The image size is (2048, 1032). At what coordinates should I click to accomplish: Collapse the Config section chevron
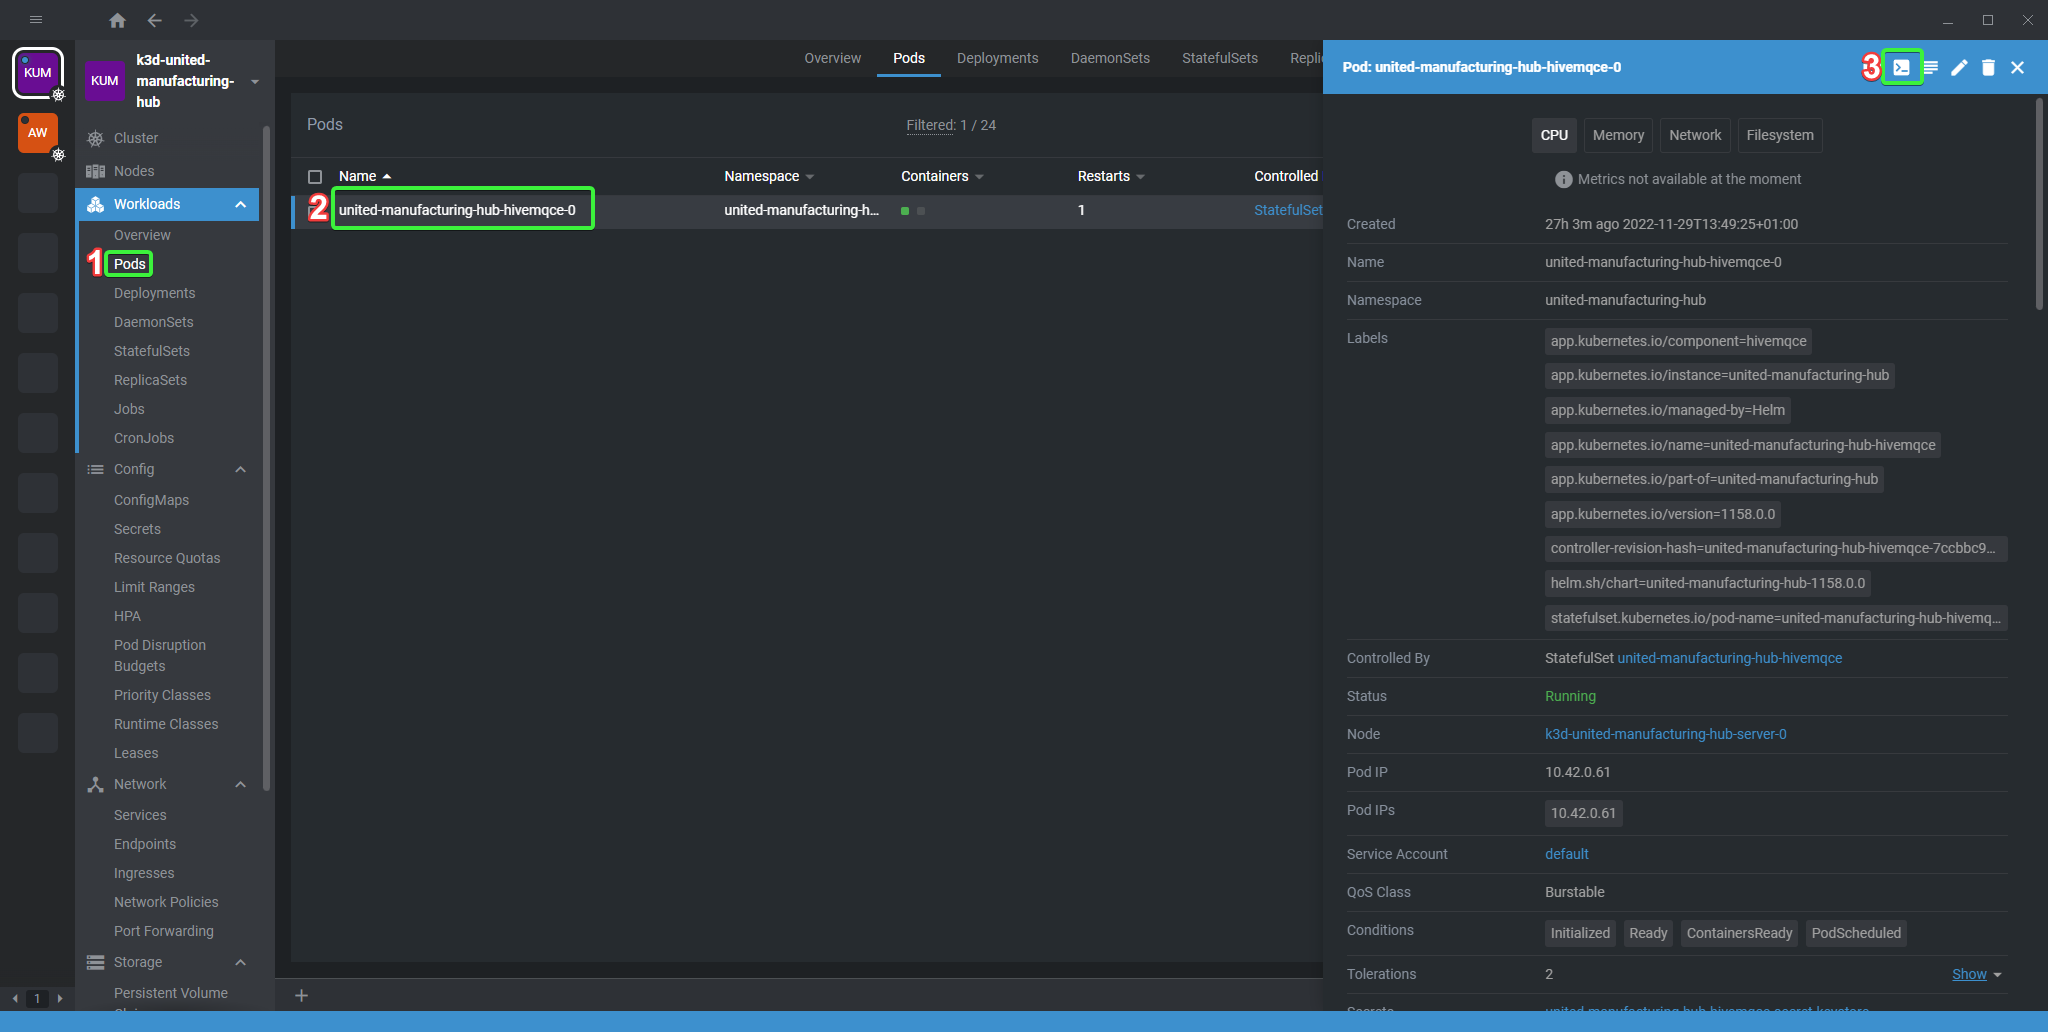(240, 469)
